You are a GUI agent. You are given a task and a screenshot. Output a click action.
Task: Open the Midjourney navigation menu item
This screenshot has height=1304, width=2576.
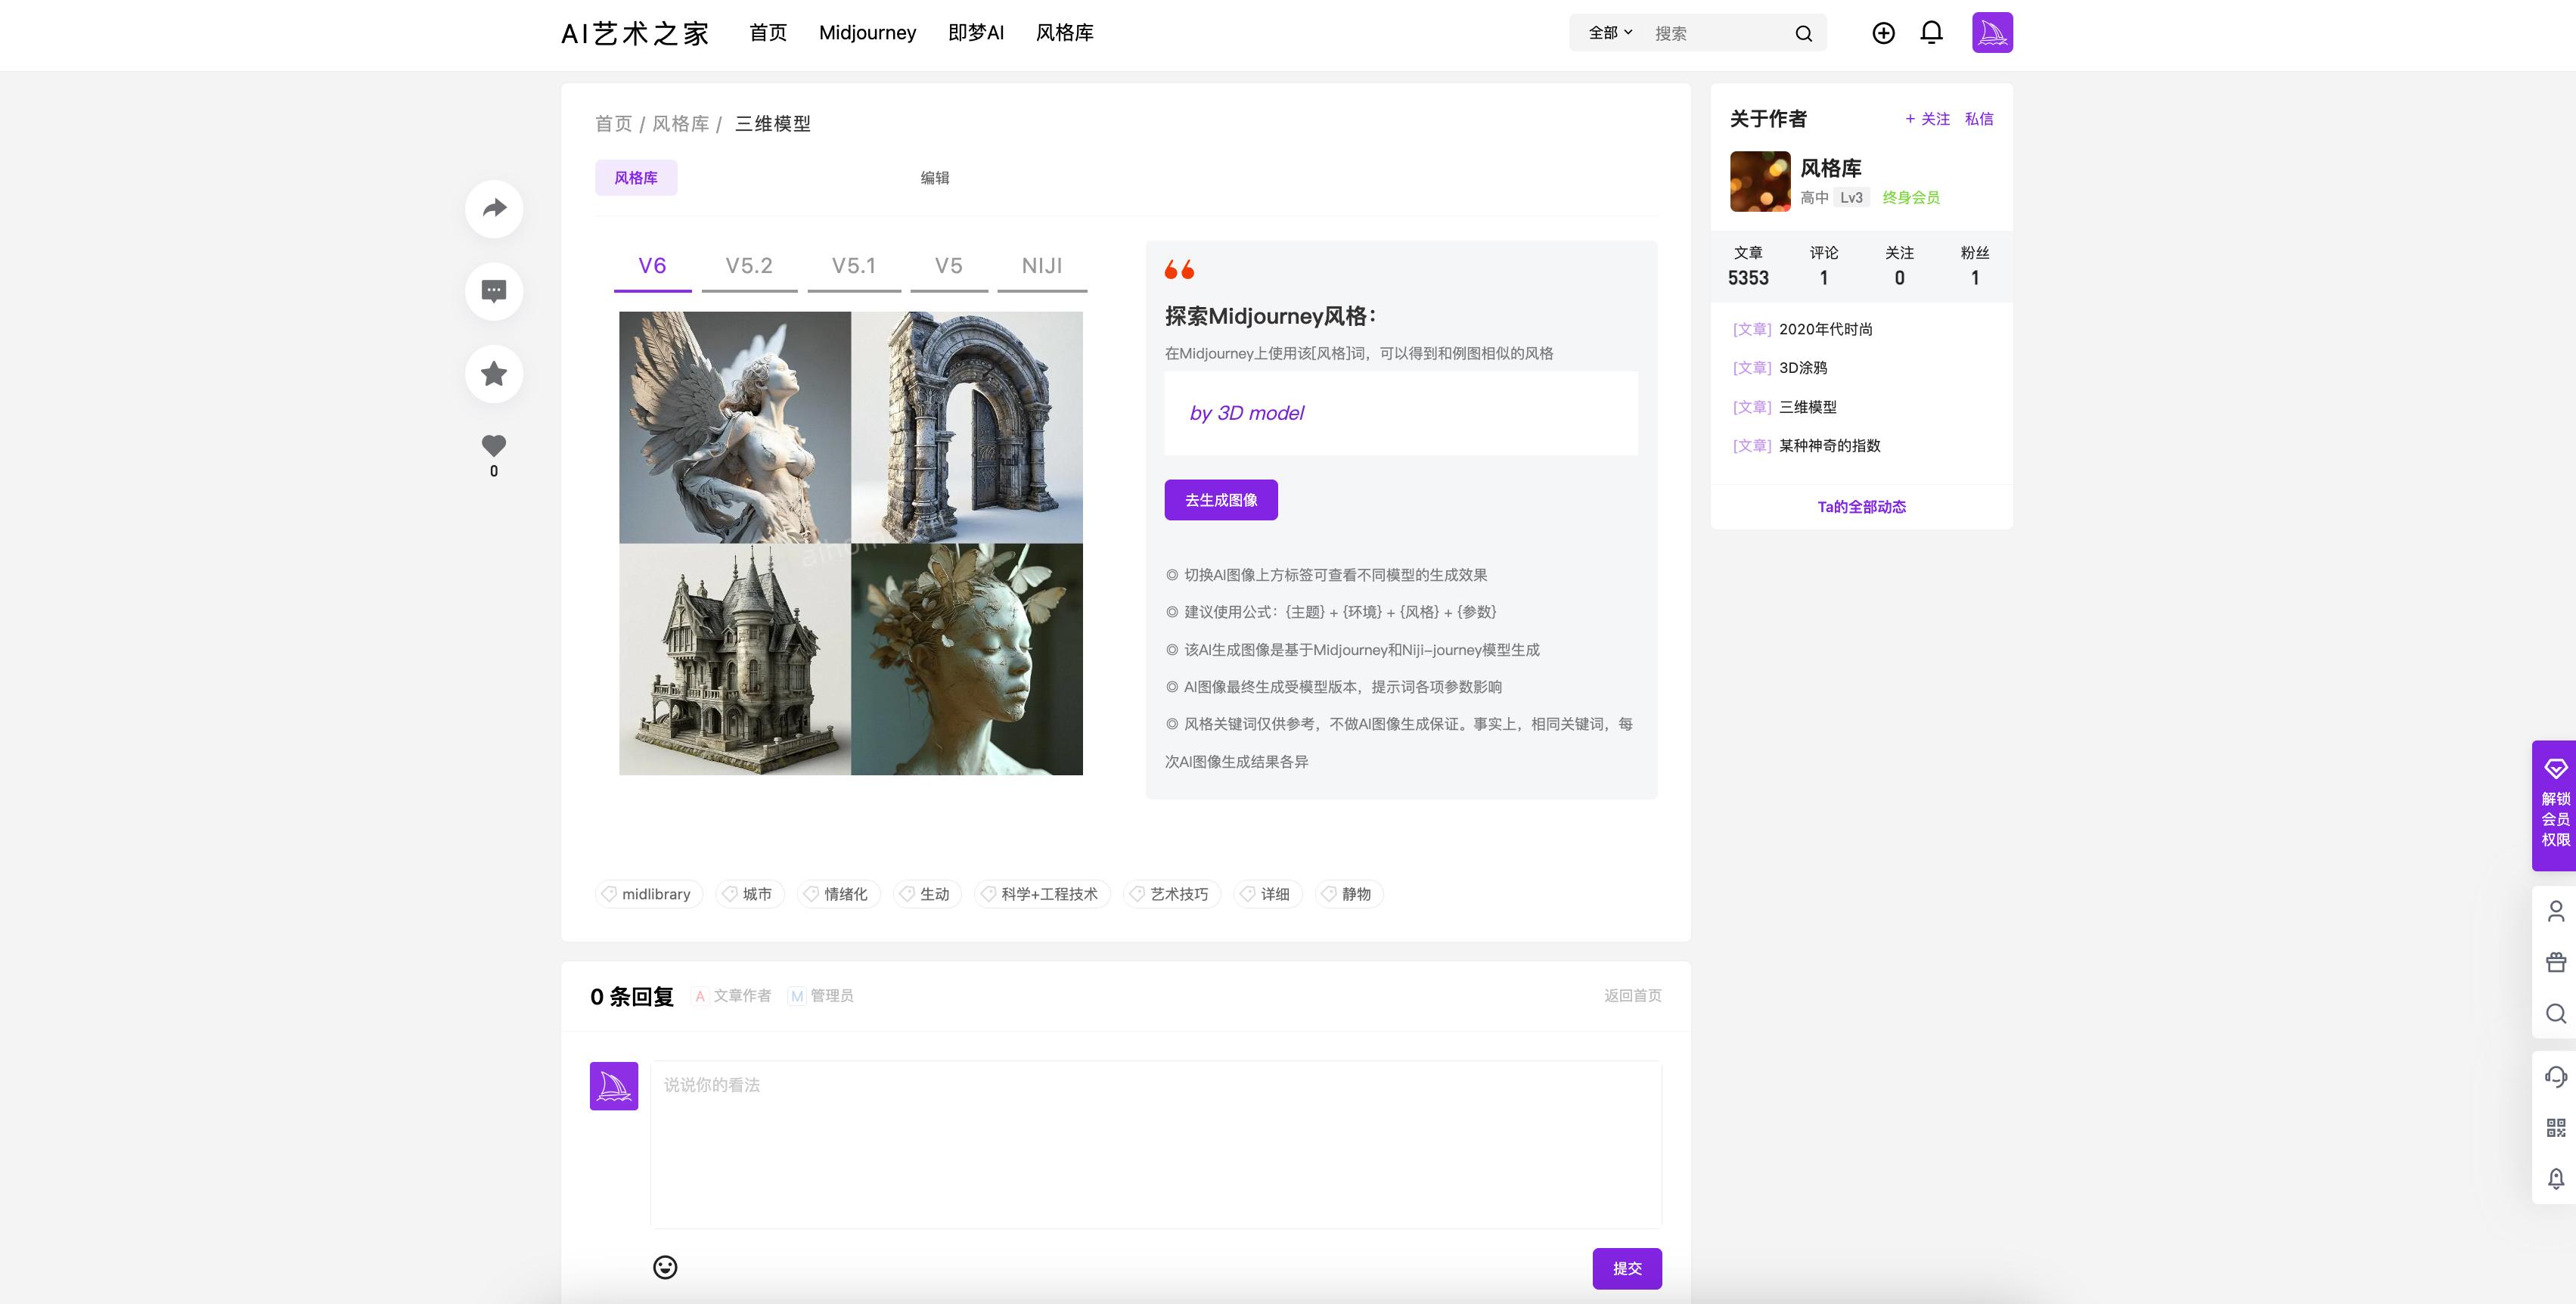(x=866, y=32)
